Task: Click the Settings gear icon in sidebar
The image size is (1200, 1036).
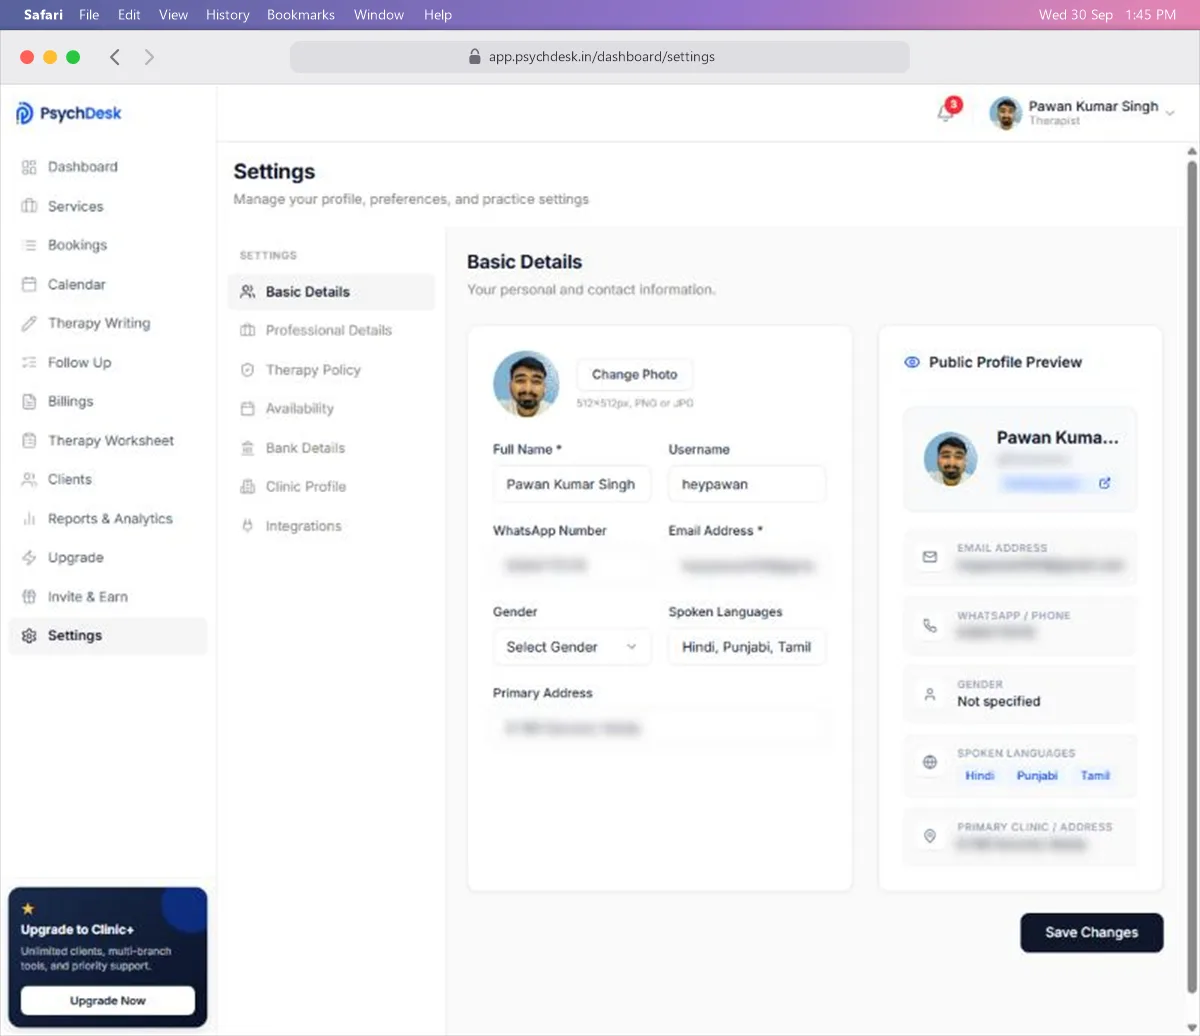Action: tap(29, 636)
